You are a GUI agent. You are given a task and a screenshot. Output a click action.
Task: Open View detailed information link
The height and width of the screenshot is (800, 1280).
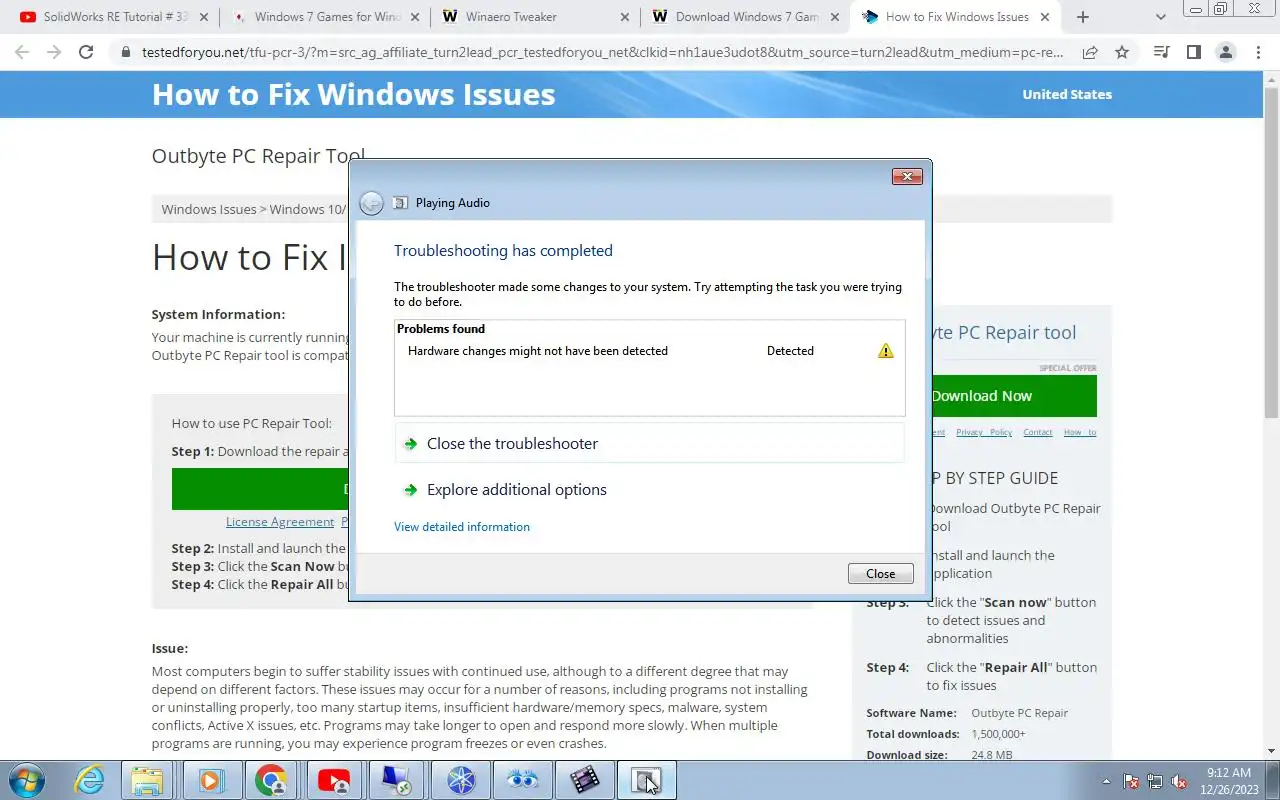click(462, 527)
